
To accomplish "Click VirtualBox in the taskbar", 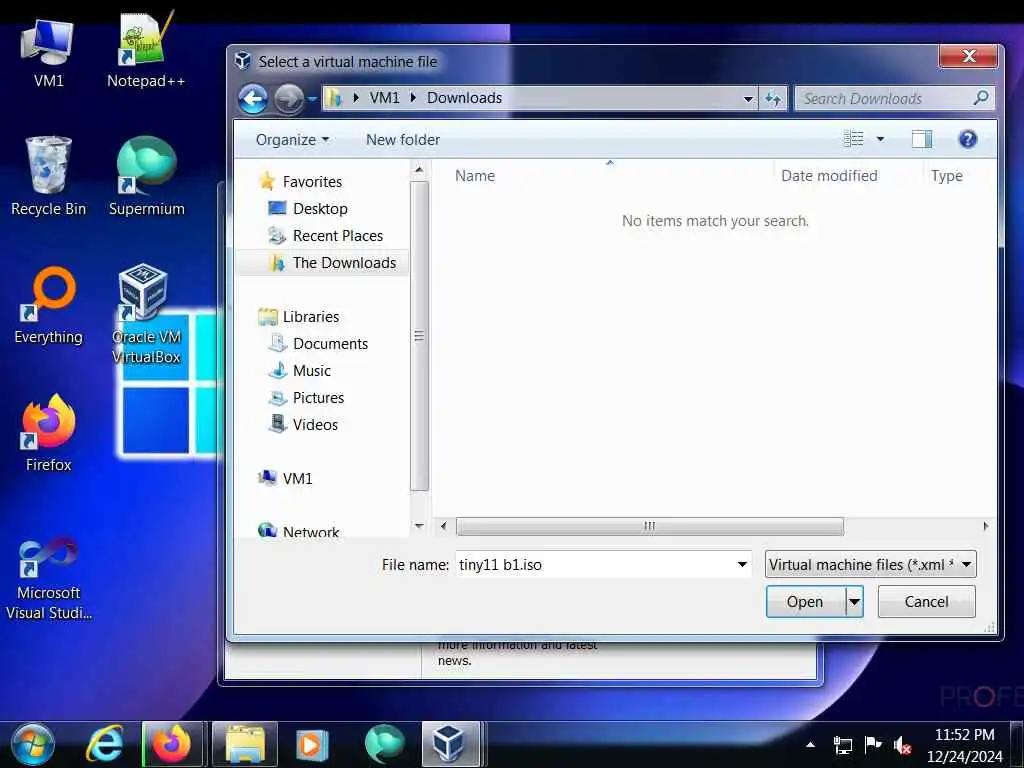I will click(x=451, y=744).
